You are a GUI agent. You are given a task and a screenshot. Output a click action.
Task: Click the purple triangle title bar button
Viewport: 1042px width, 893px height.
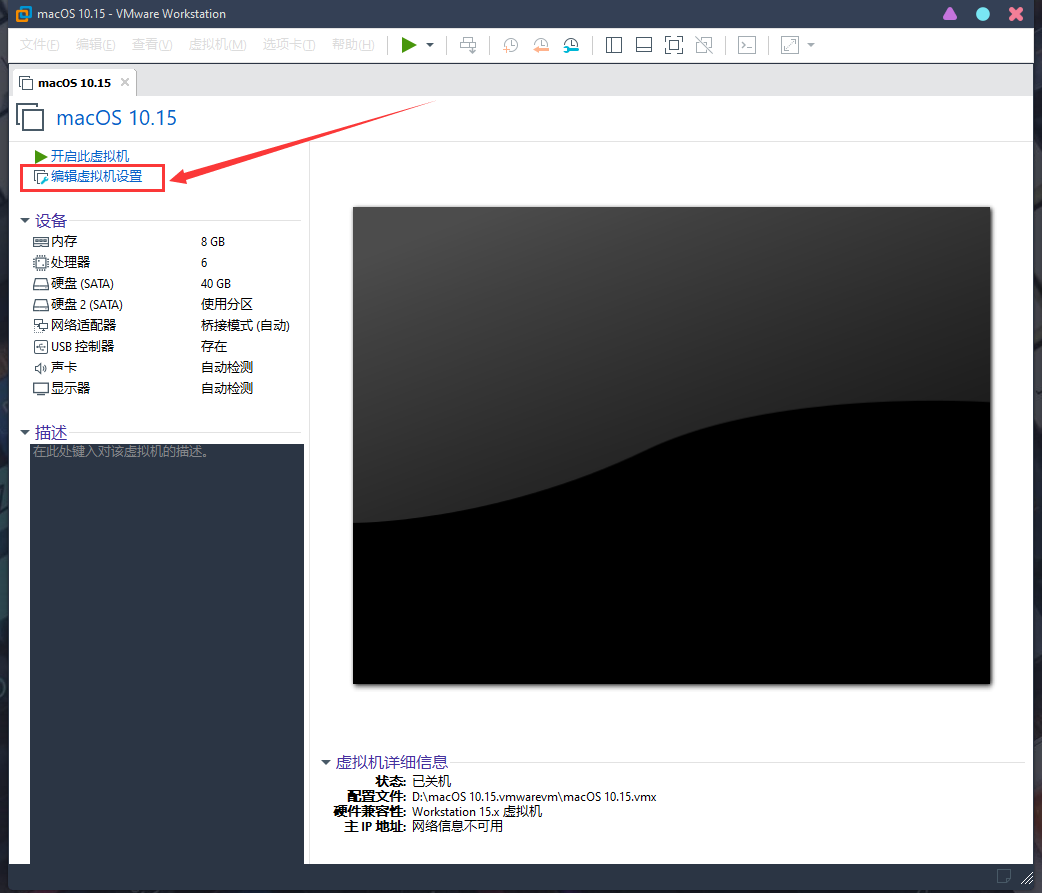tap(950, 13)
